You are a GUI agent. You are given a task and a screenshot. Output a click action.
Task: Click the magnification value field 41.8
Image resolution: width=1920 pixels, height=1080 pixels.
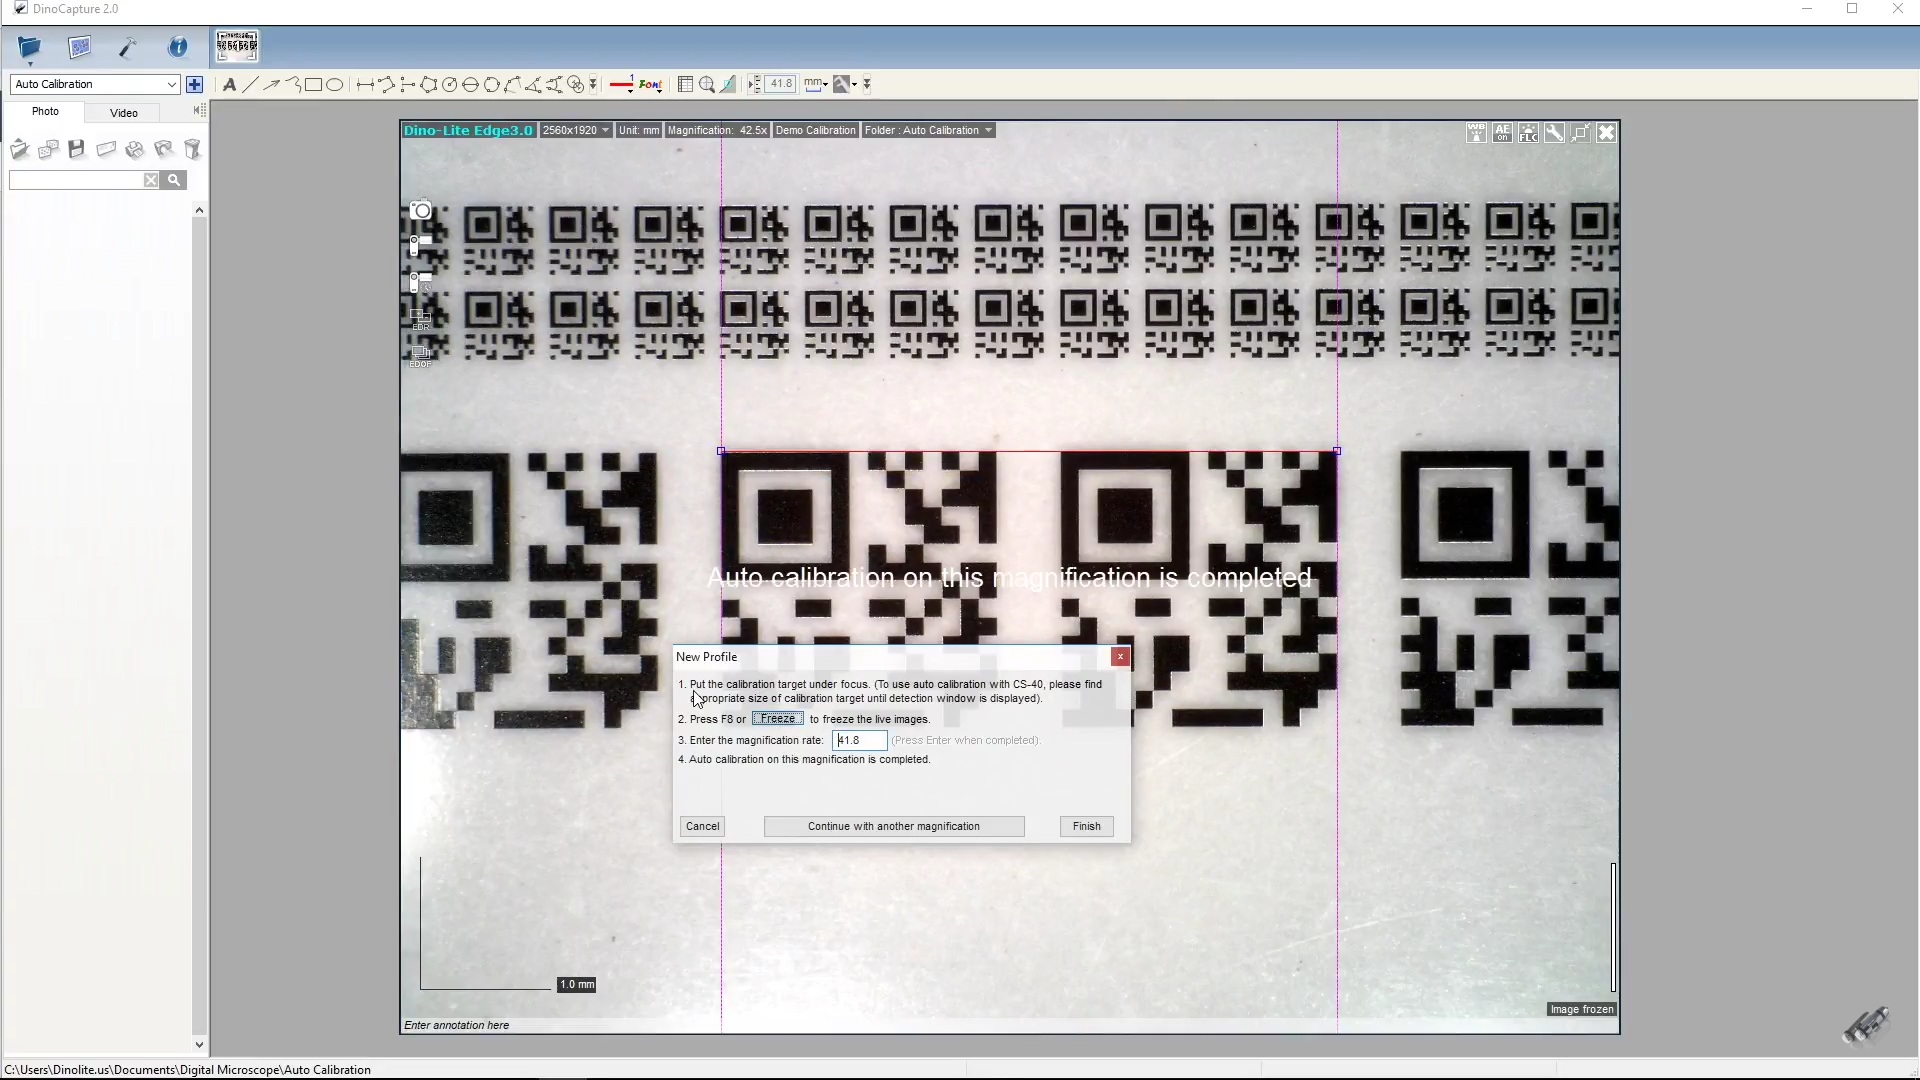781,84
